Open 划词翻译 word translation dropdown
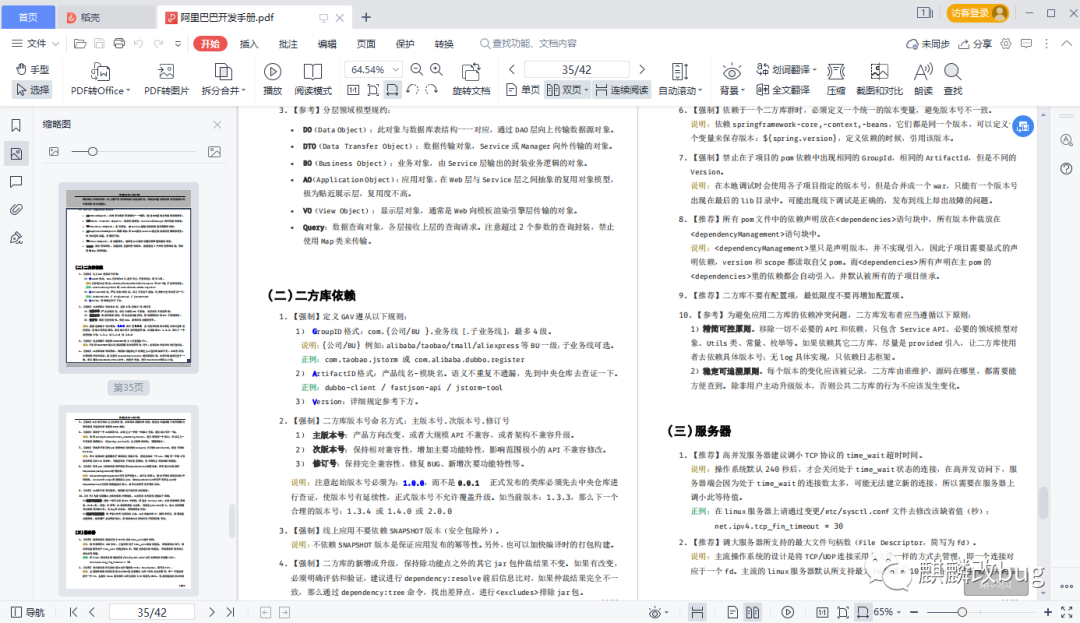Viewport: 1080px width, 623px height. pyautogui.click(x=786, y=70)
